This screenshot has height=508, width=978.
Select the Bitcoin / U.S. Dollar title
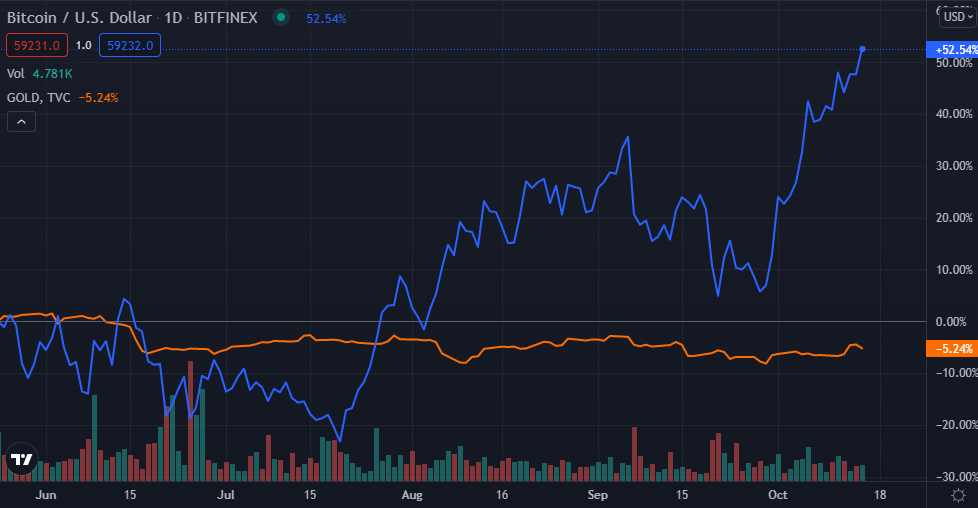(x=79, y=17)
